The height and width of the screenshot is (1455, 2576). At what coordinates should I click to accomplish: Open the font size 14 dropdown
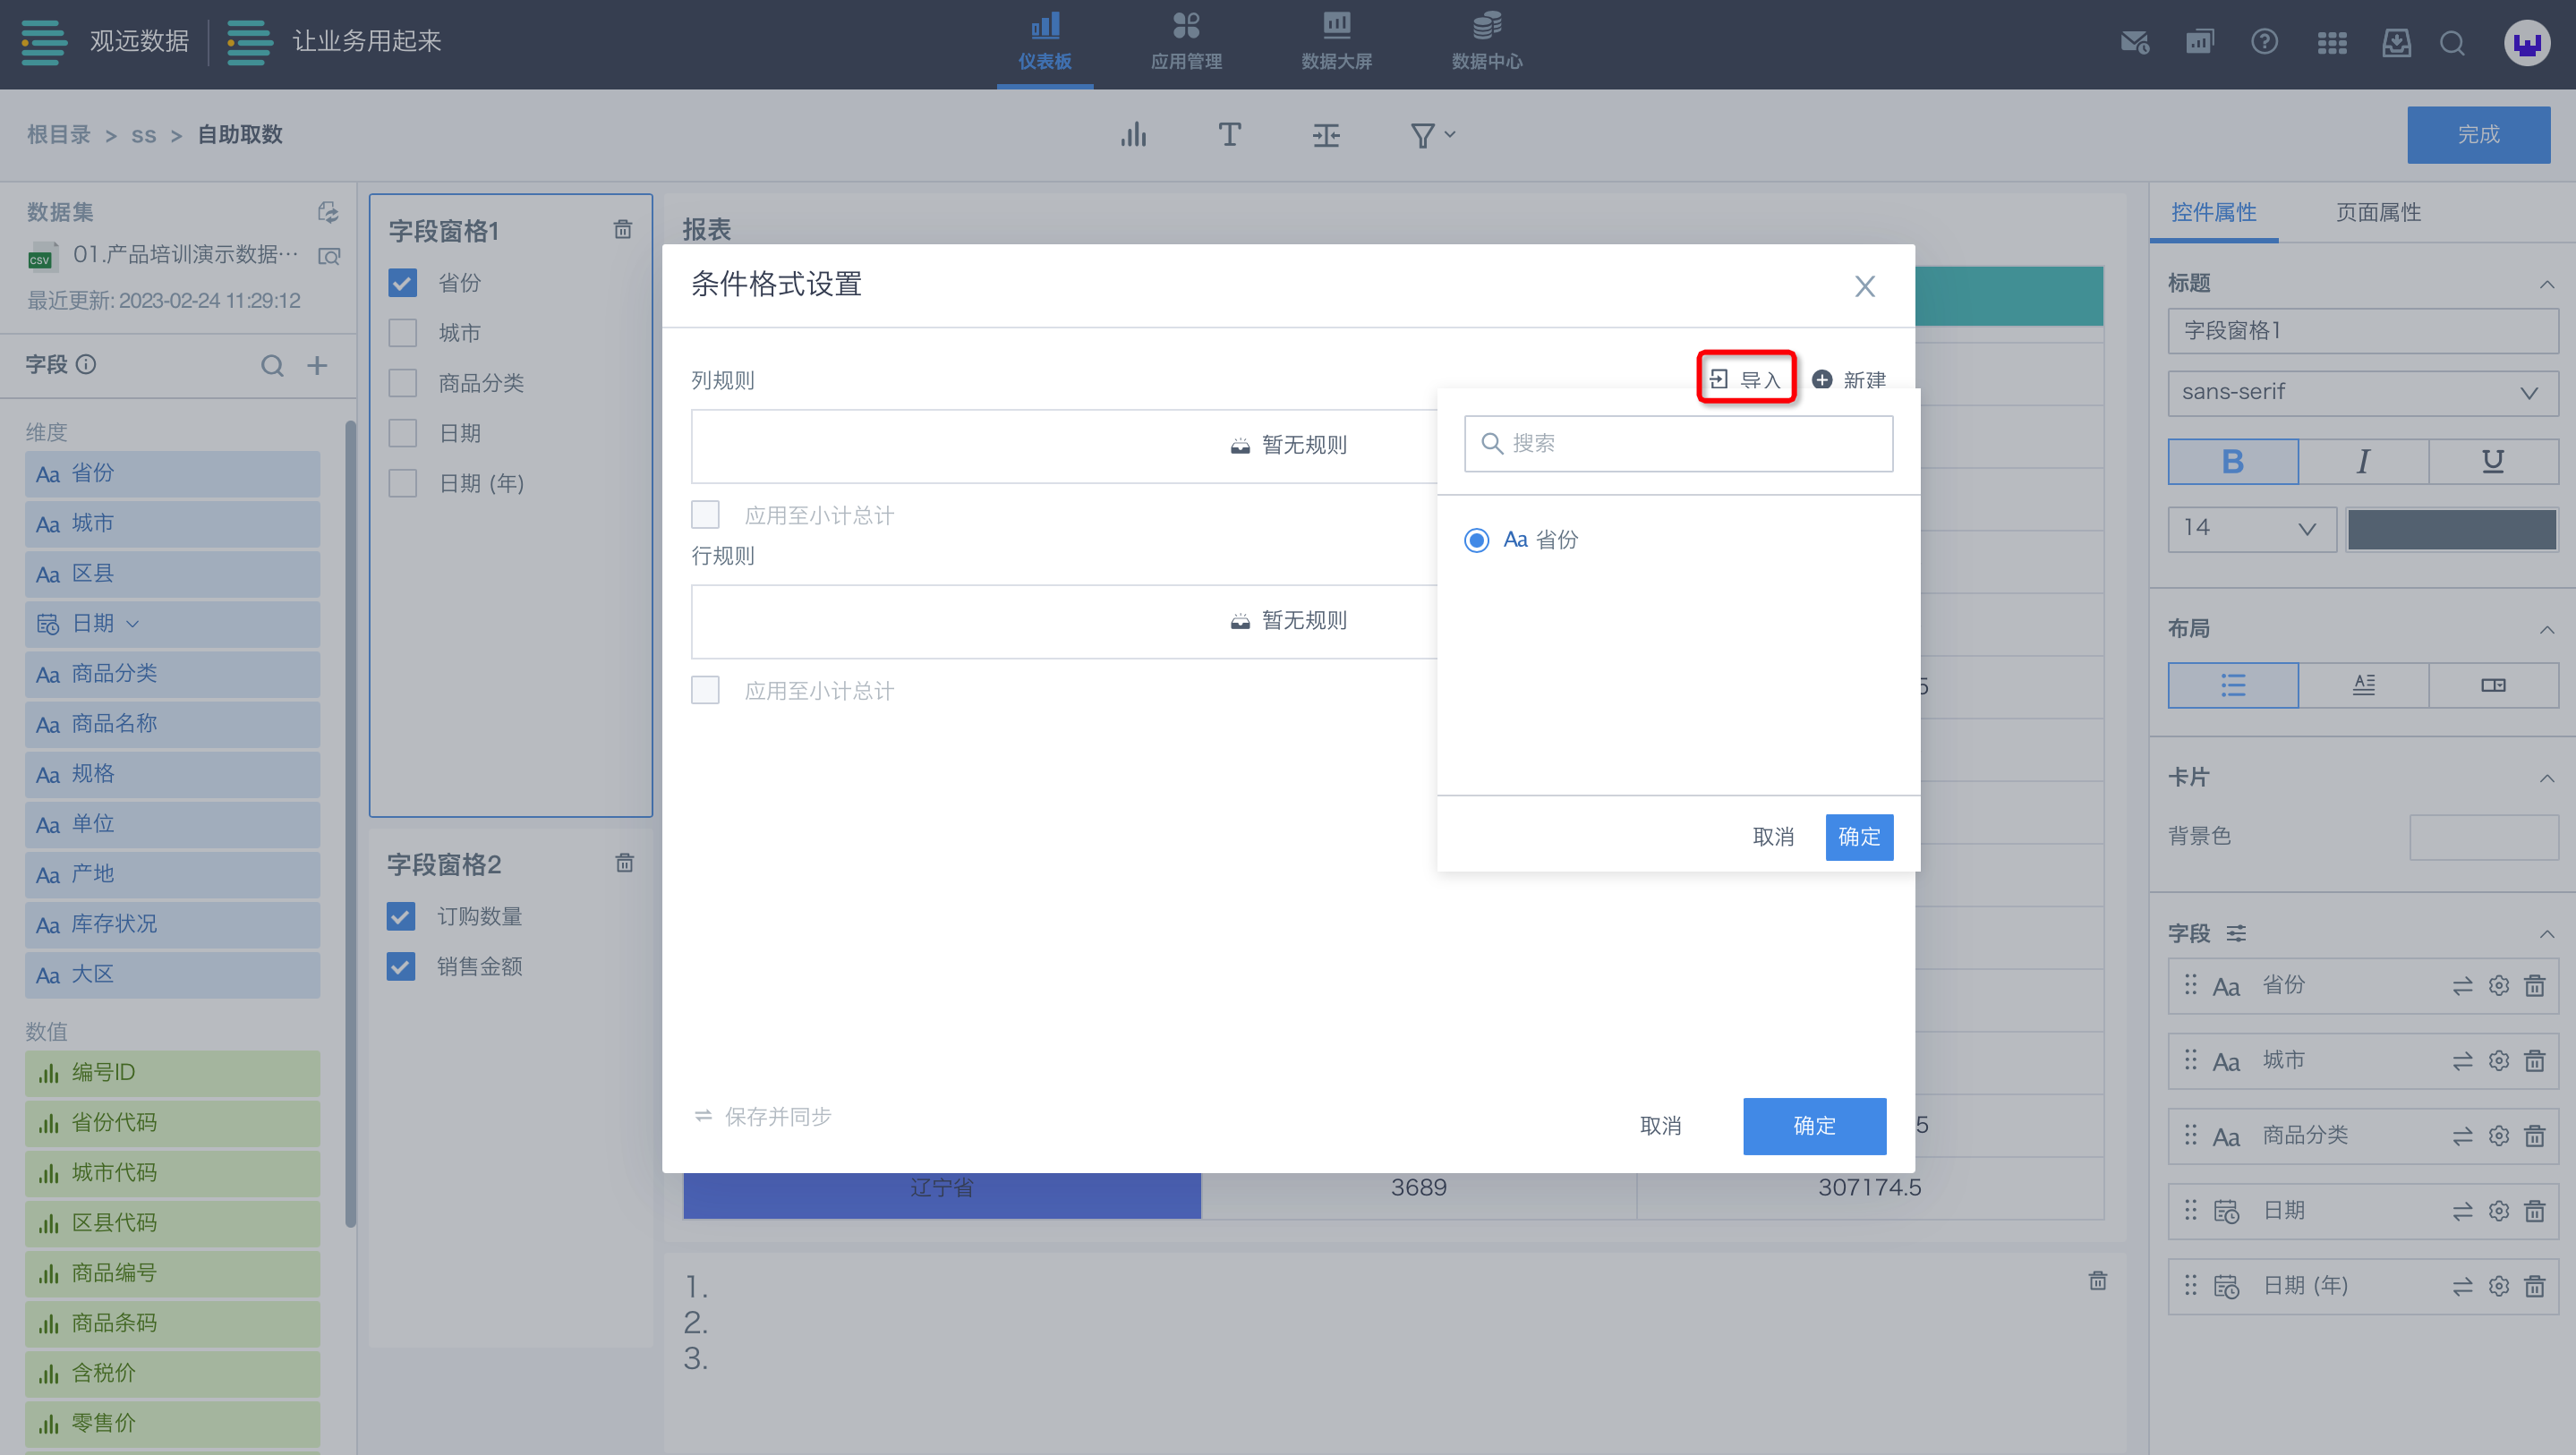pos(2250,528)
